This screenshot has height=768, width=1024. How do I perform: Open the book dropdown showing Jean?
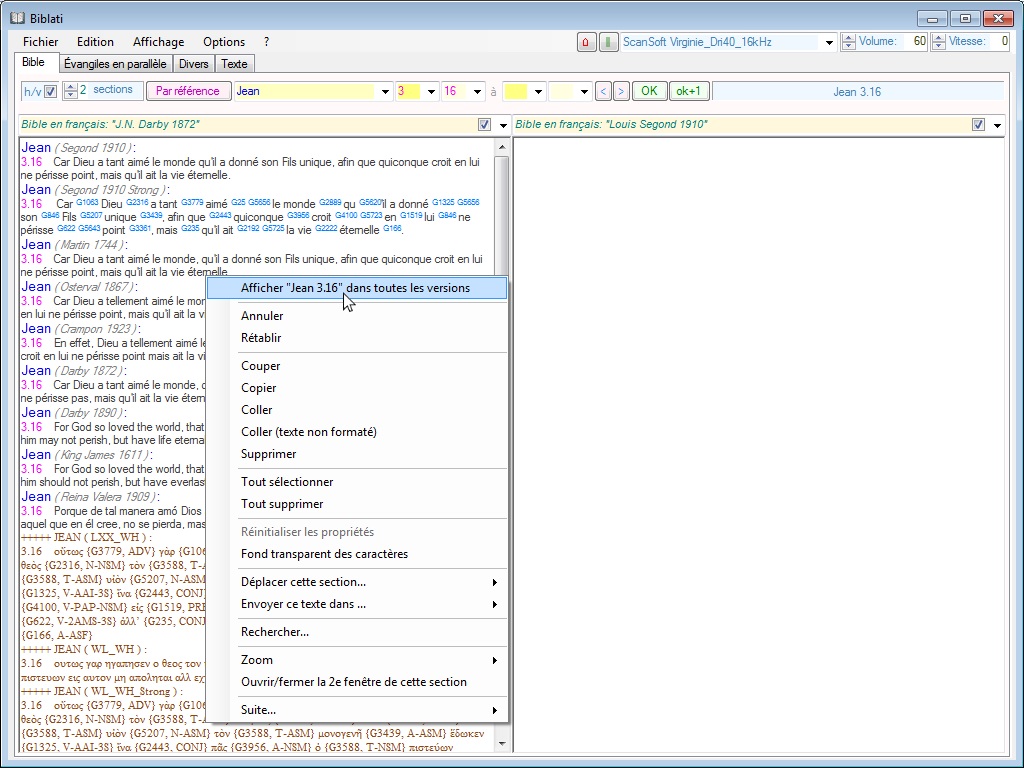(385, 92)
